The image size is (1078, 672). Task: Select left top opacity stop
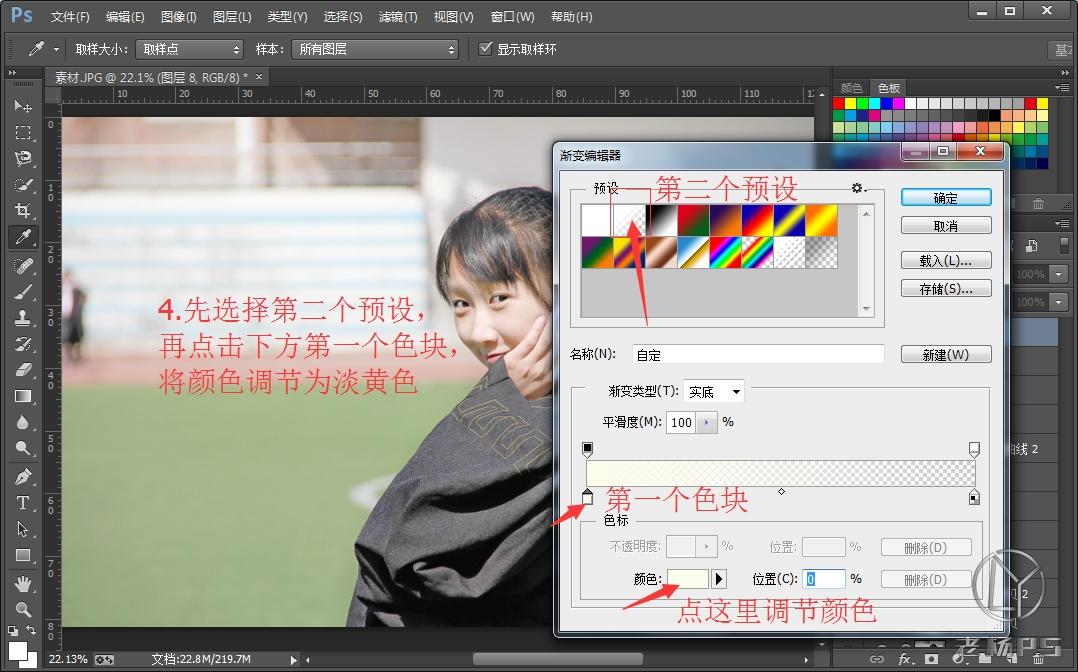pyautogui.click(x=587, y=449)
